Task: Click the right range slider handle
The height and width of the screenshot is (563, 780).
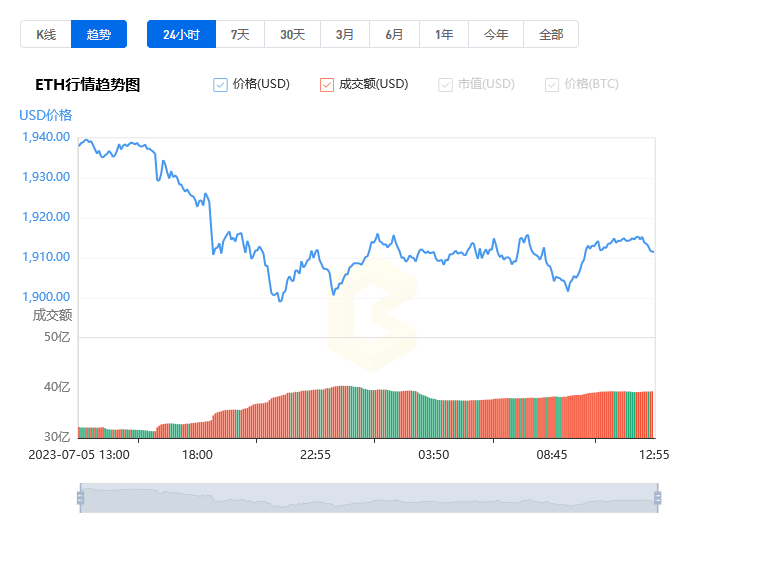Action: (x=658, y=498)
